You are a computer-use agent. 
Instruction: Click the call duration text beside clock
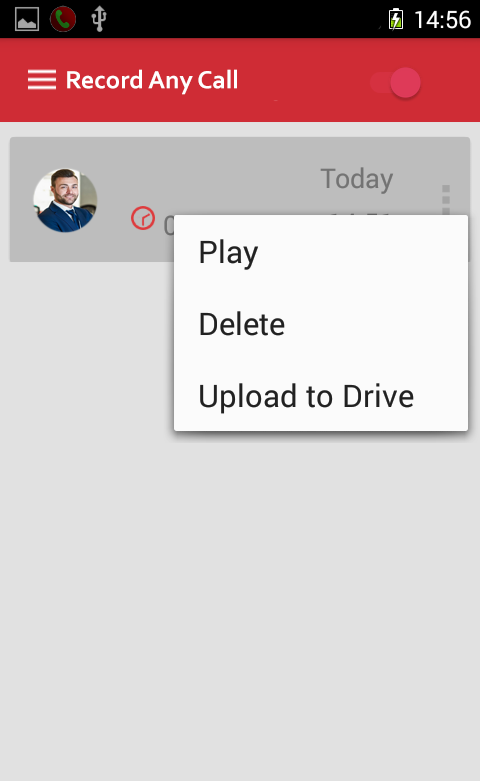[x=169, y=226]
